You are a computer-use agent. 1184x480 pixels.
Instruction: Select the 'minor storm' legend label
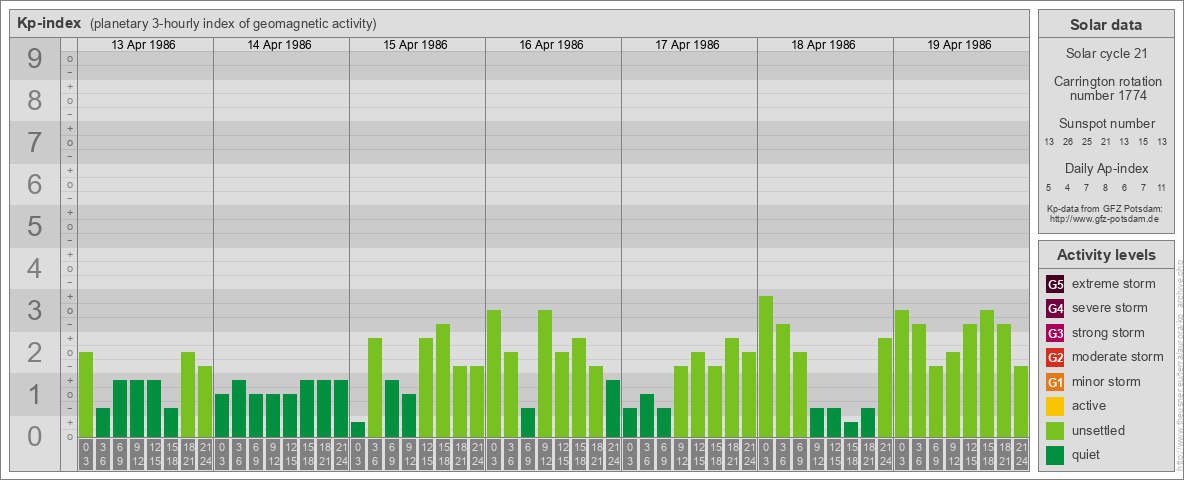pos(1106,382)
